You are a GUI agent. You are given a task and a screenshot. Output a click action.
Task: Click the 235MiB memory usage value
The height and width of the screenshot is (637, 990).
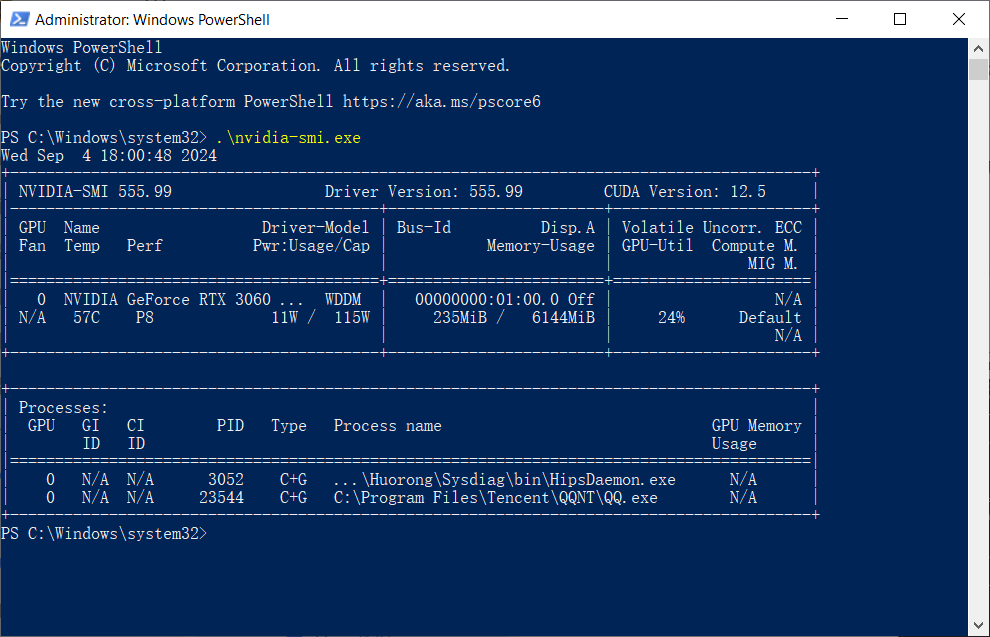pyautogui.click(x=460, y=318)
